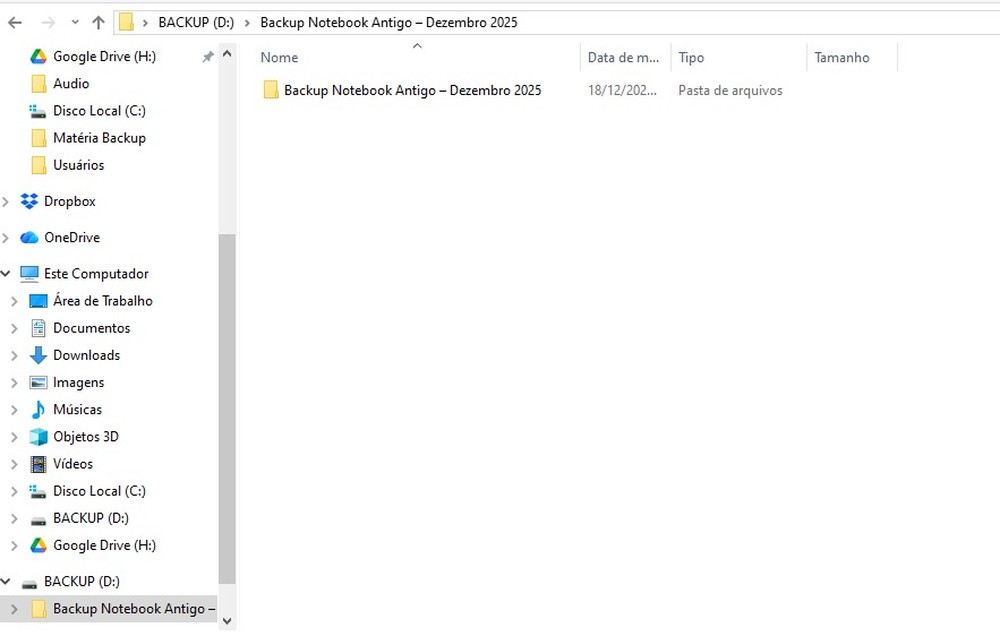Select Este Computador label
Screen dimensions: 1000x636
pyautogui.click(x=96, y=274)
